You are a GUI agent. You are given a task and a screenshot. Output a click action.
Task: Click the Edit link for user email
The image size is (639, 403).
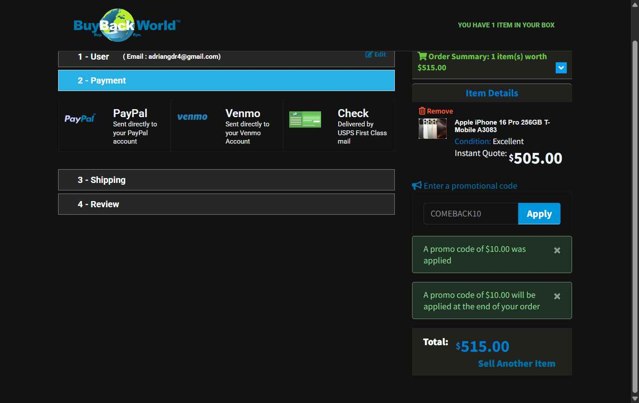375,54
